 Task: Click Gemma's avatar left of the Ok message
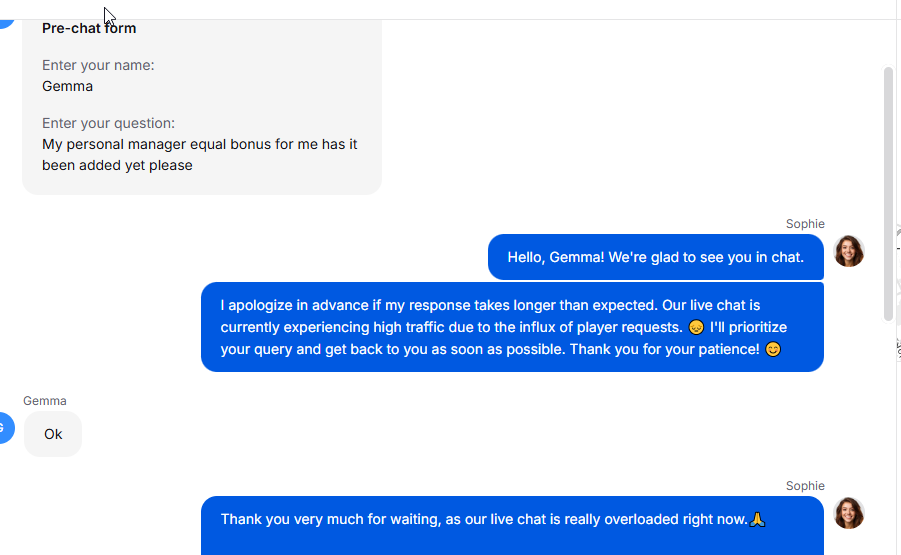click(5, 428)
